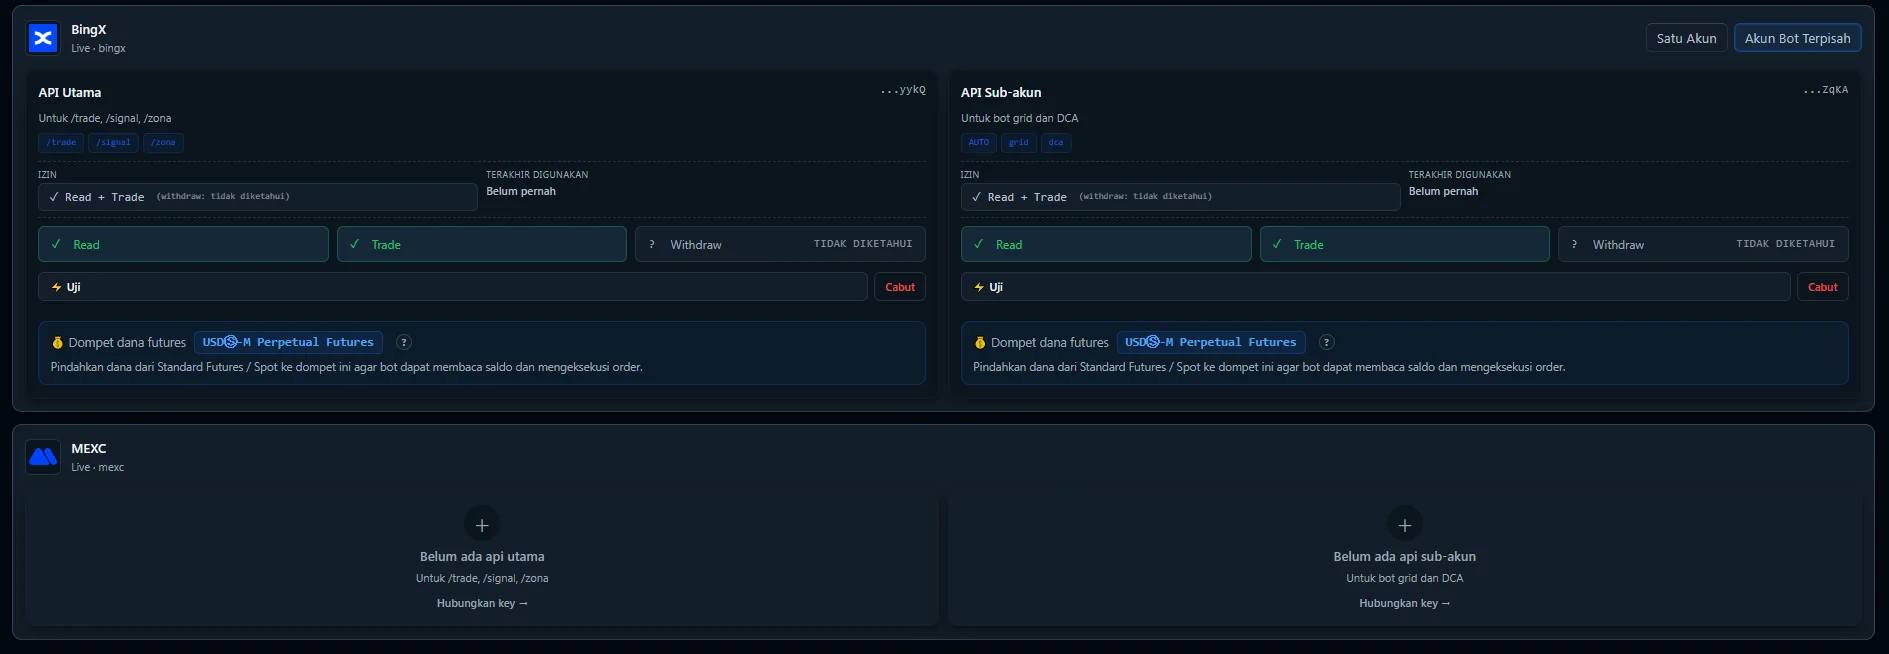
Task: Click the API Utama heading
Action: (x=70, y=92)
